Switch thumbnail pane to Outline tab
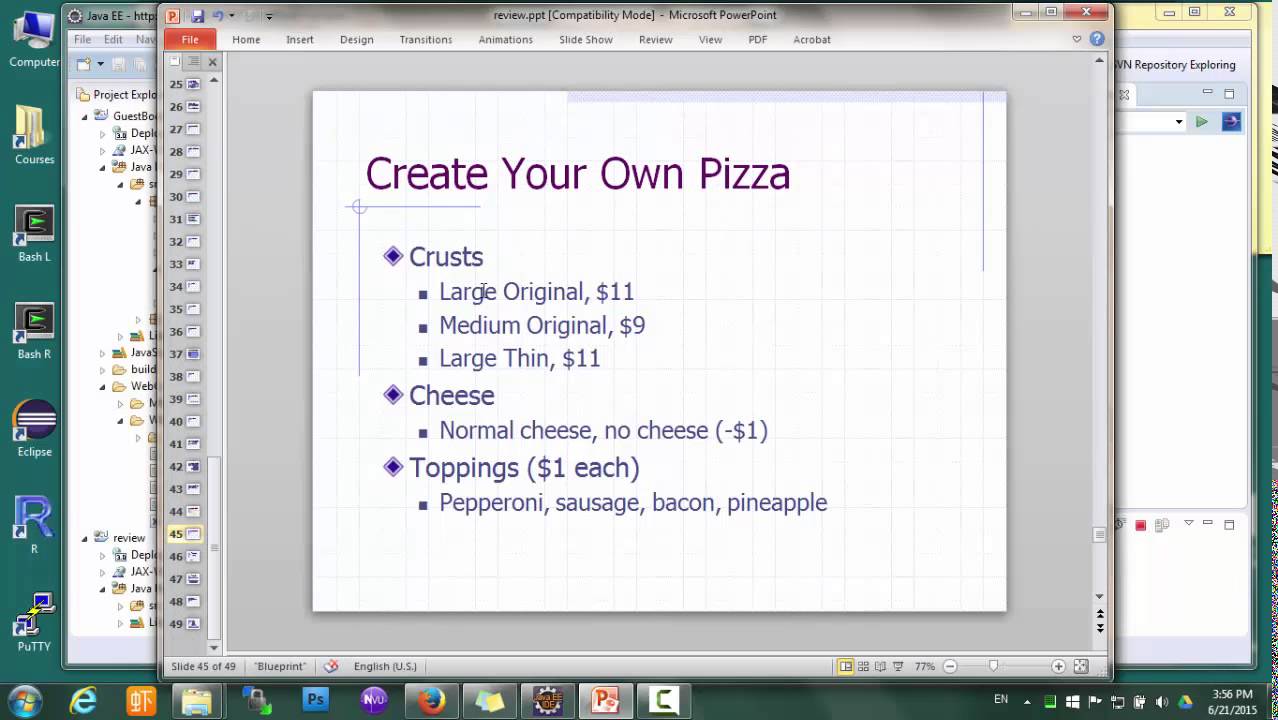This screenshot has height=720, width=1278. pos(193,62)
